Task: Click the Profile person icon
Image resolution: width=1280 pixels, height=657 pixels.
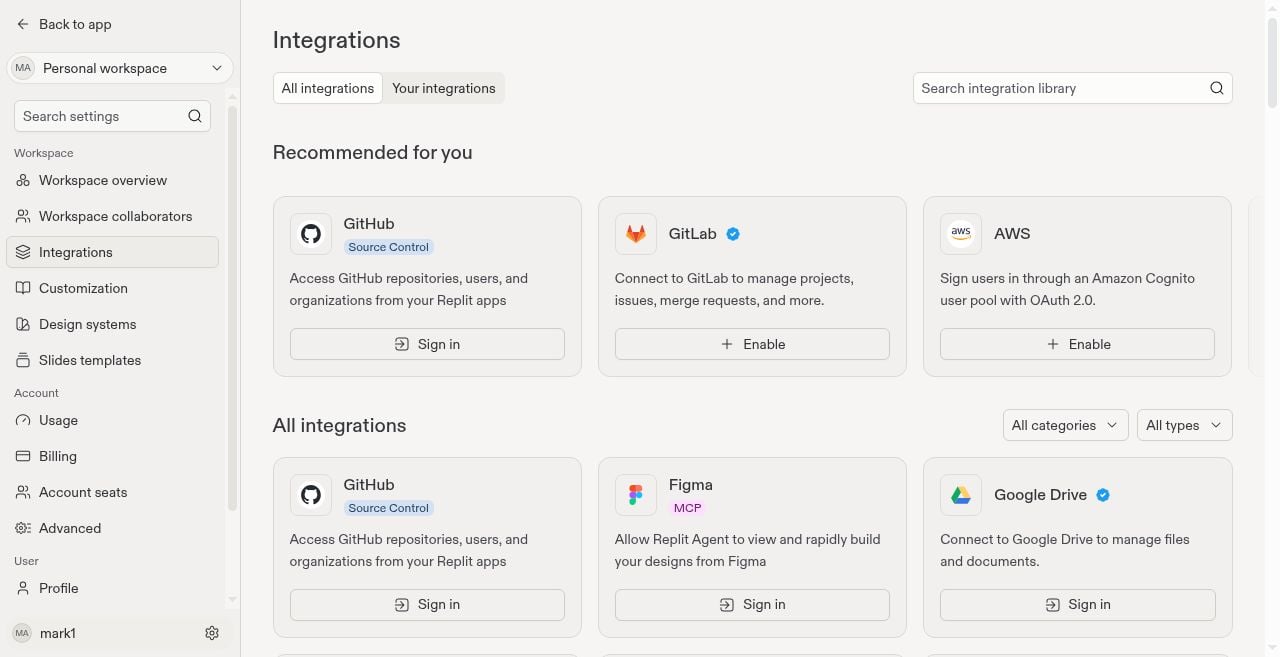Action: 23,588
